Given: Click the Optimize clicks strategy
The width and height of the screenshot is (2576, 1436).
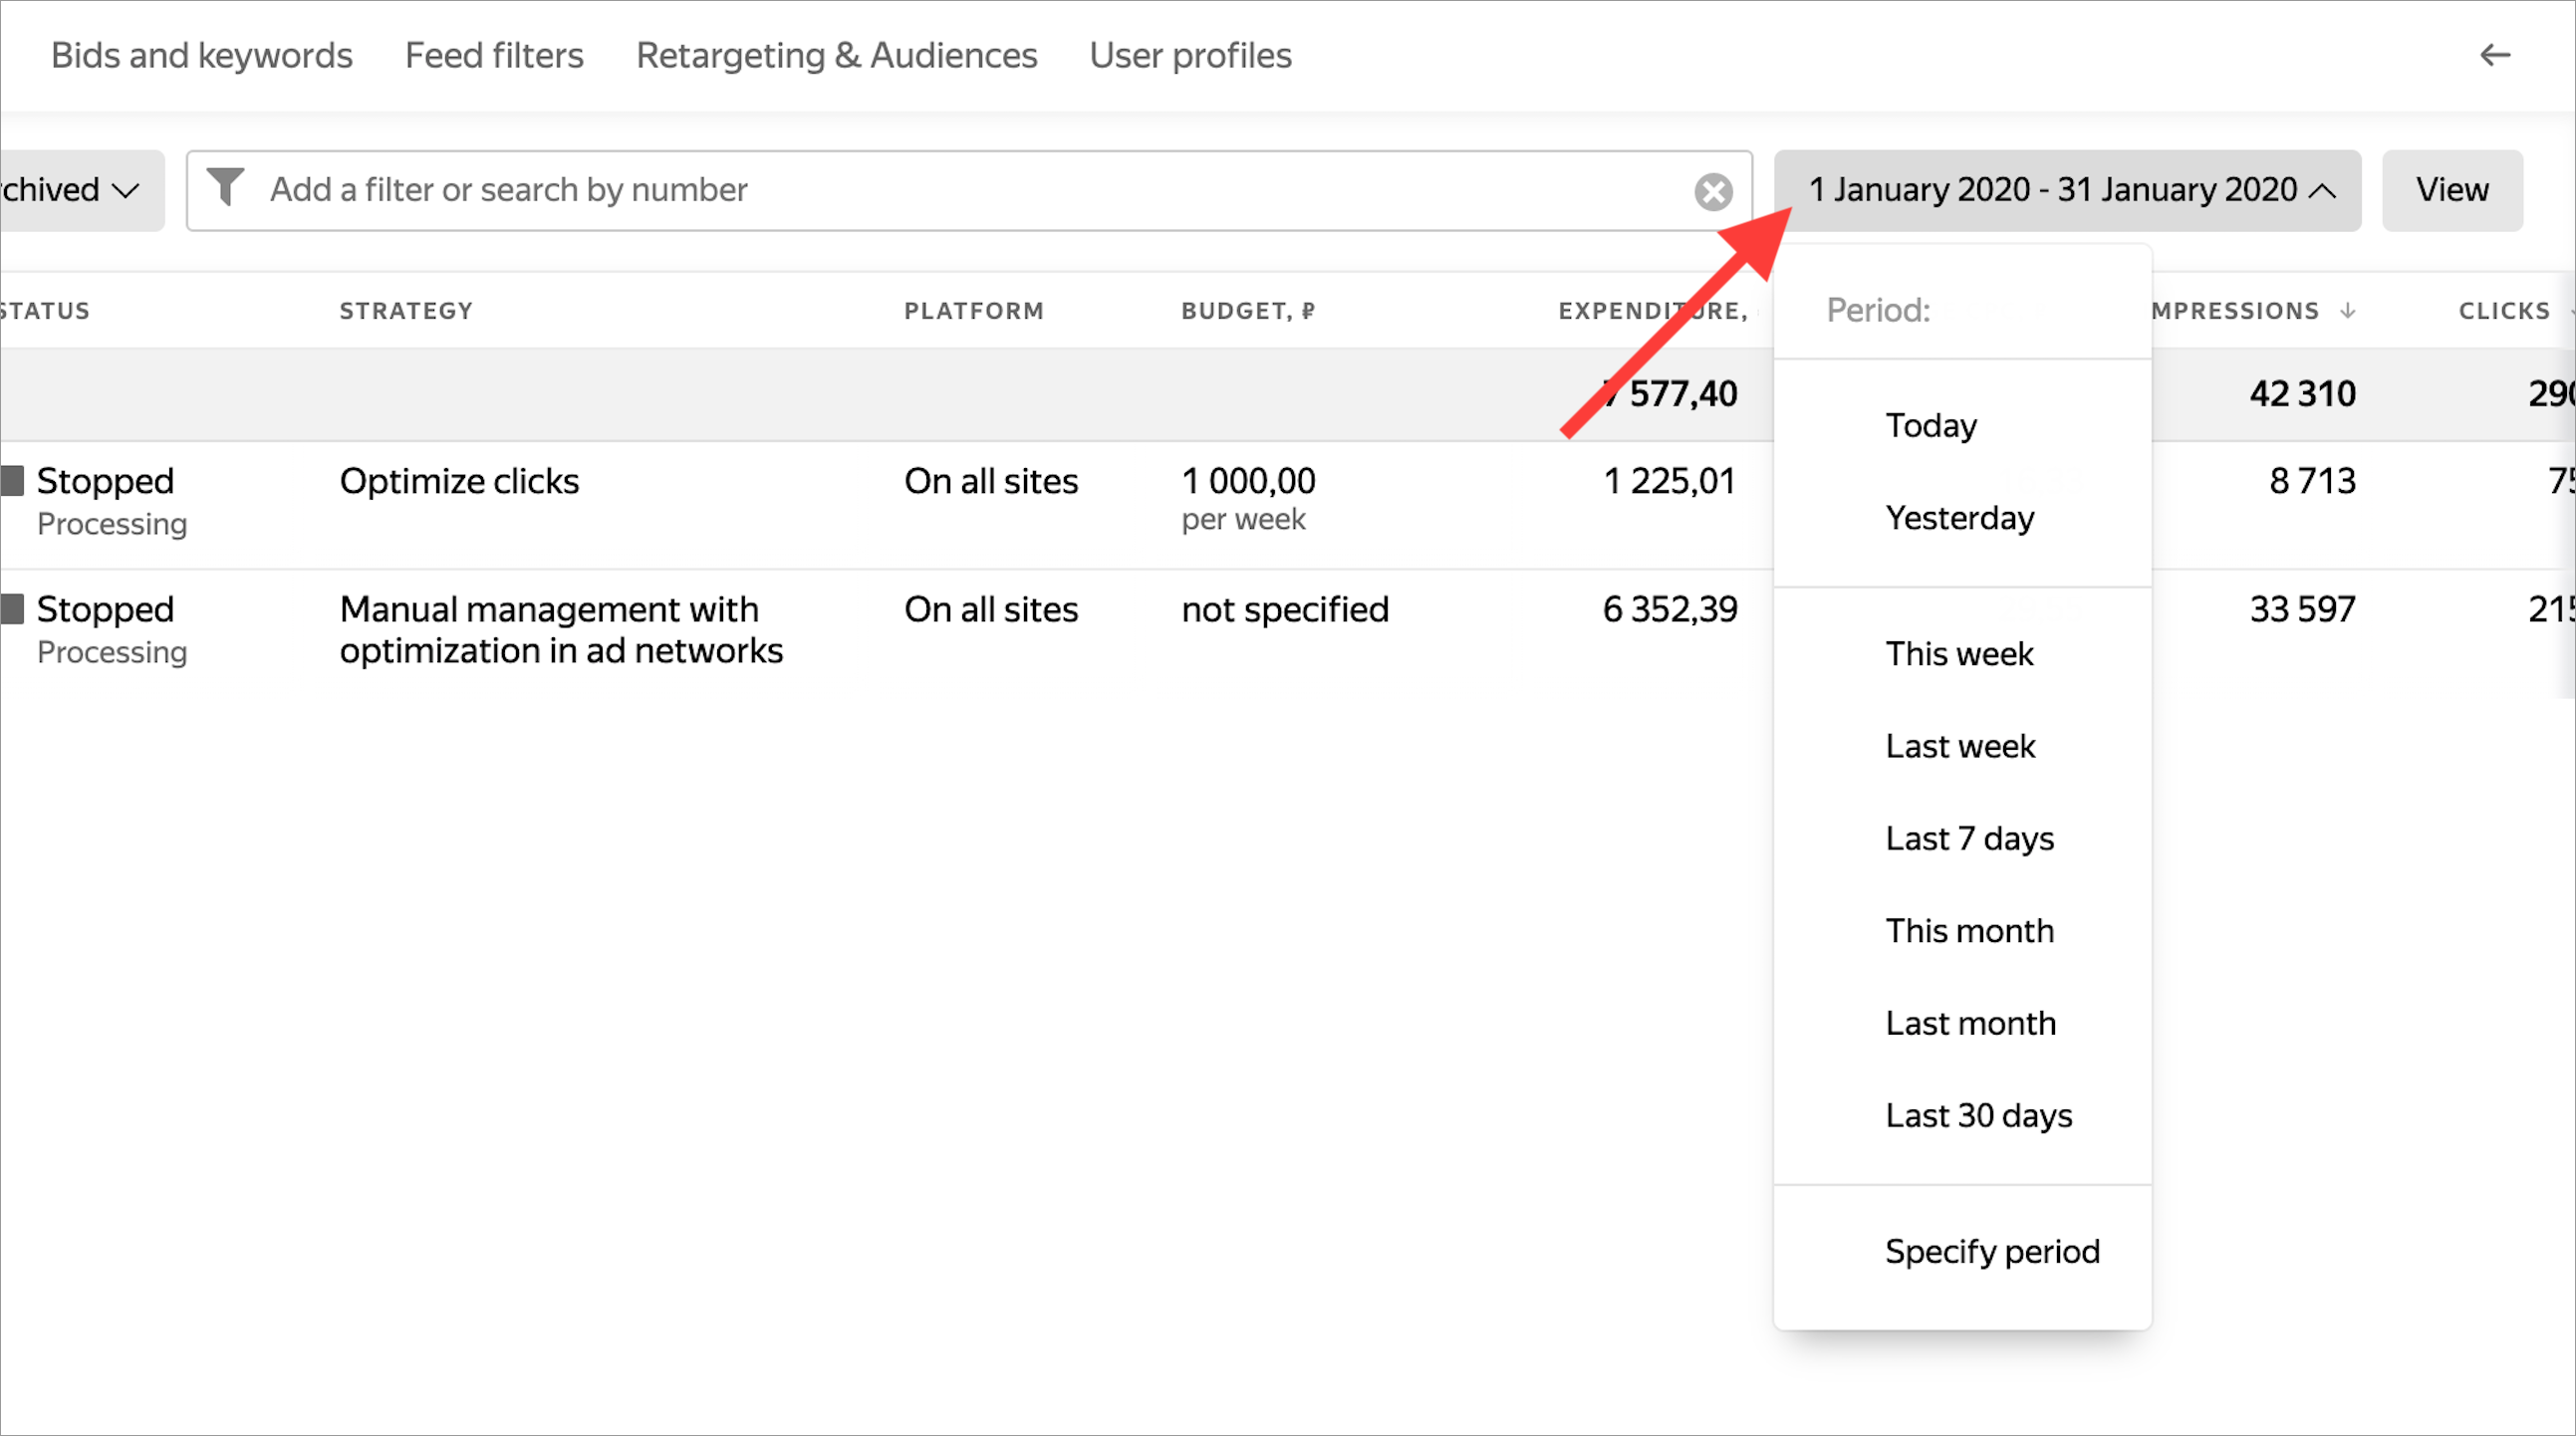Looking at the screenshot, I should [x=459, y=481].
